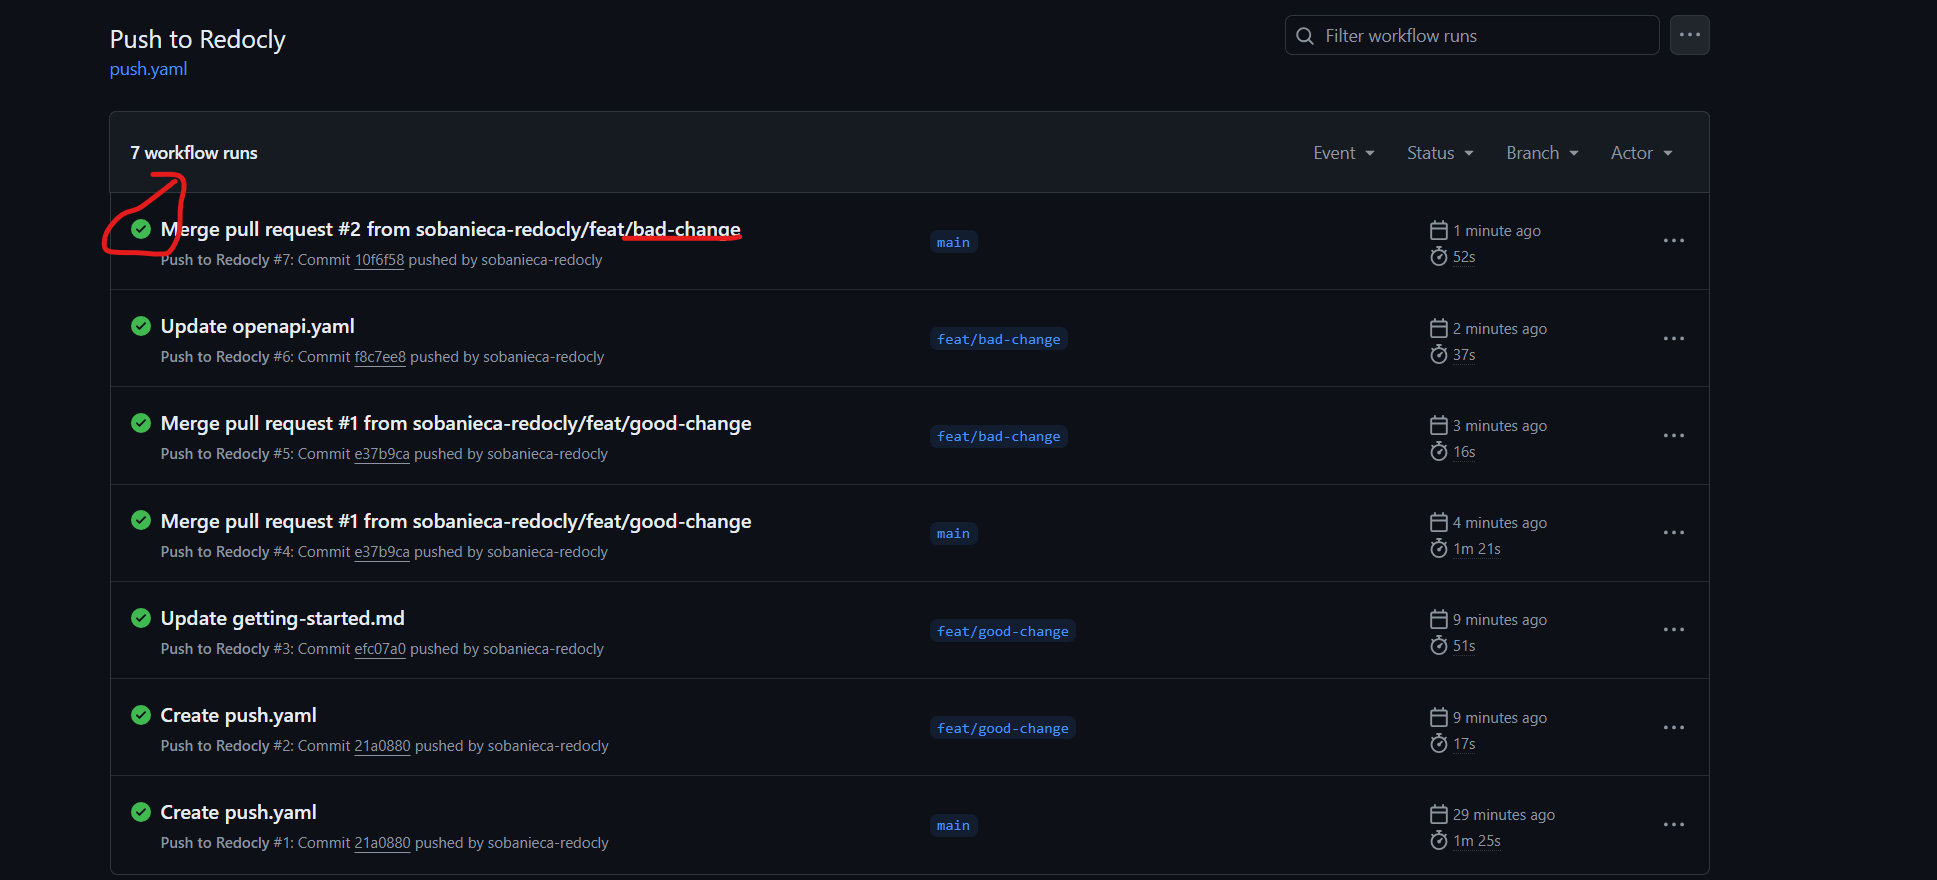Click stopwatch duration icon showing 1m 21s

[1438, 549]
